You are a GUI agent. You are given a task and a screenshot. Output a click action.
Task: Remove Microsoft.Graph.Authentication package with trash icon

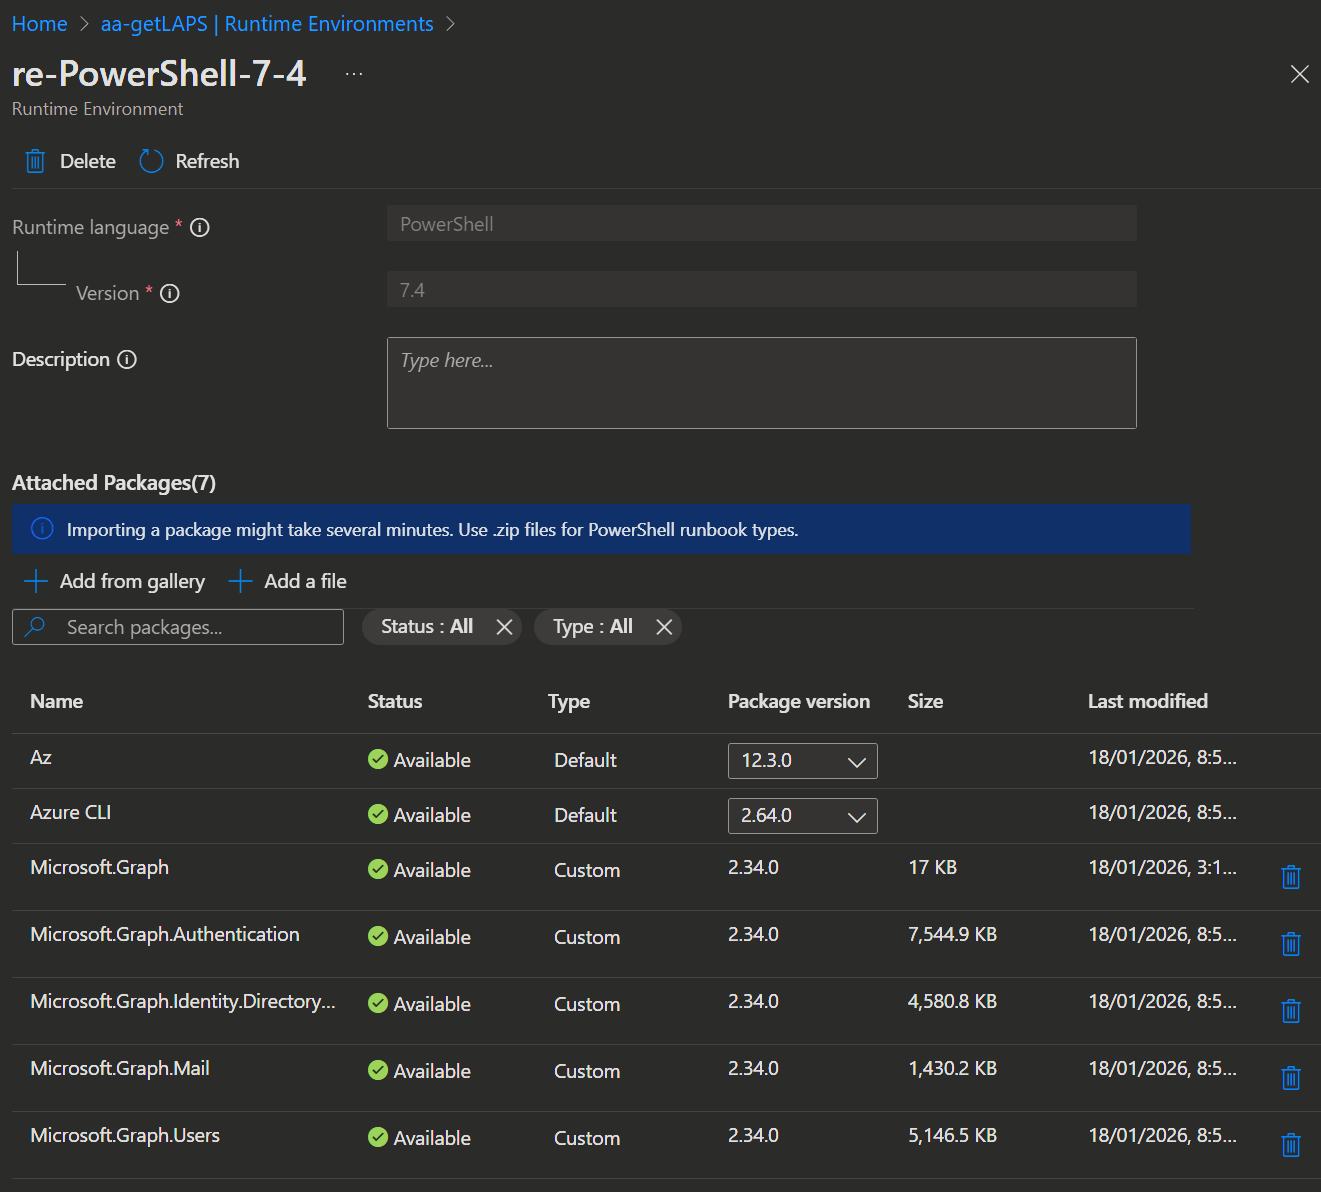point(1290,944)
